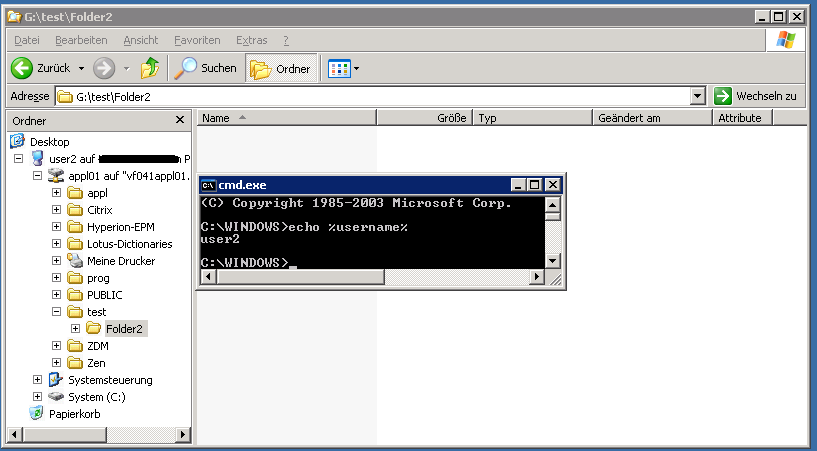Open the forward history dropdown arrow
817x451 pixels.
click(126, 68)
